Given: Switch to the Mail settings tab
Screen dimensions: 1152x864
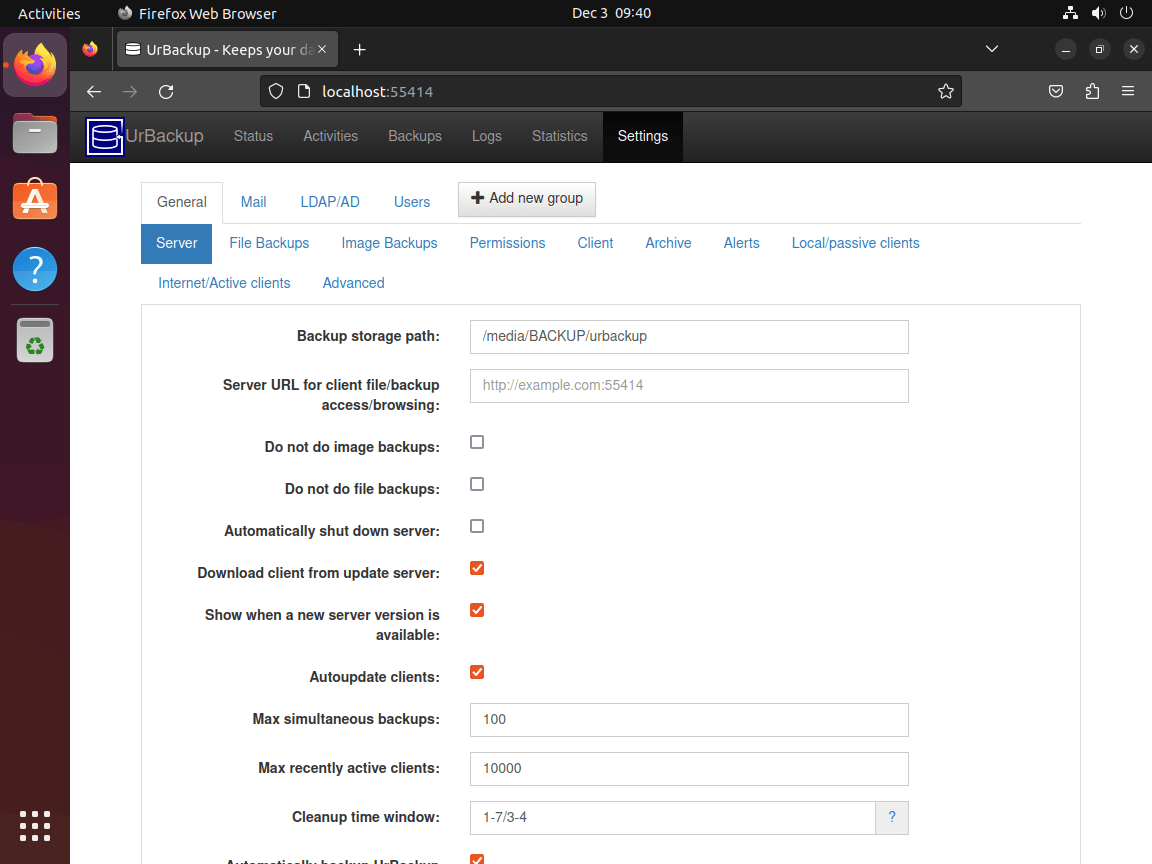Looking at the screenshot, I should coord(253,201).
